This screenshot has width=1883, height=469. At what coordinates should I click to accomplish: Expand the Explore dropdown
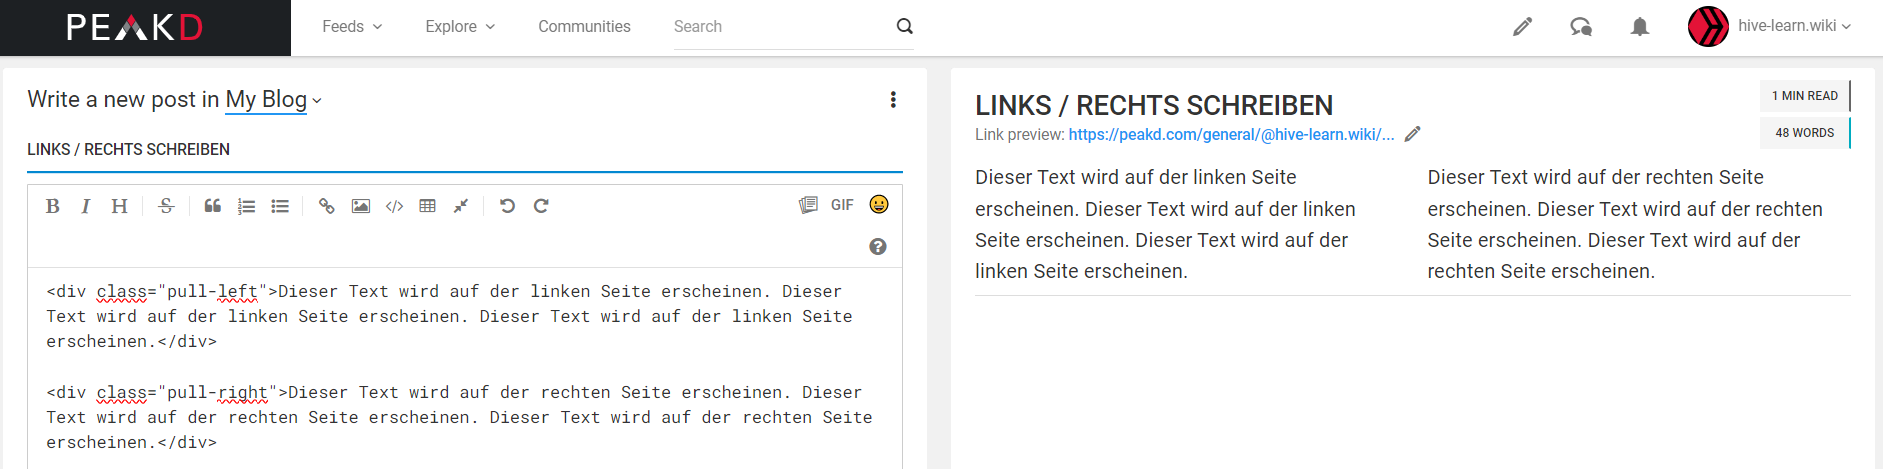[460, 27]
